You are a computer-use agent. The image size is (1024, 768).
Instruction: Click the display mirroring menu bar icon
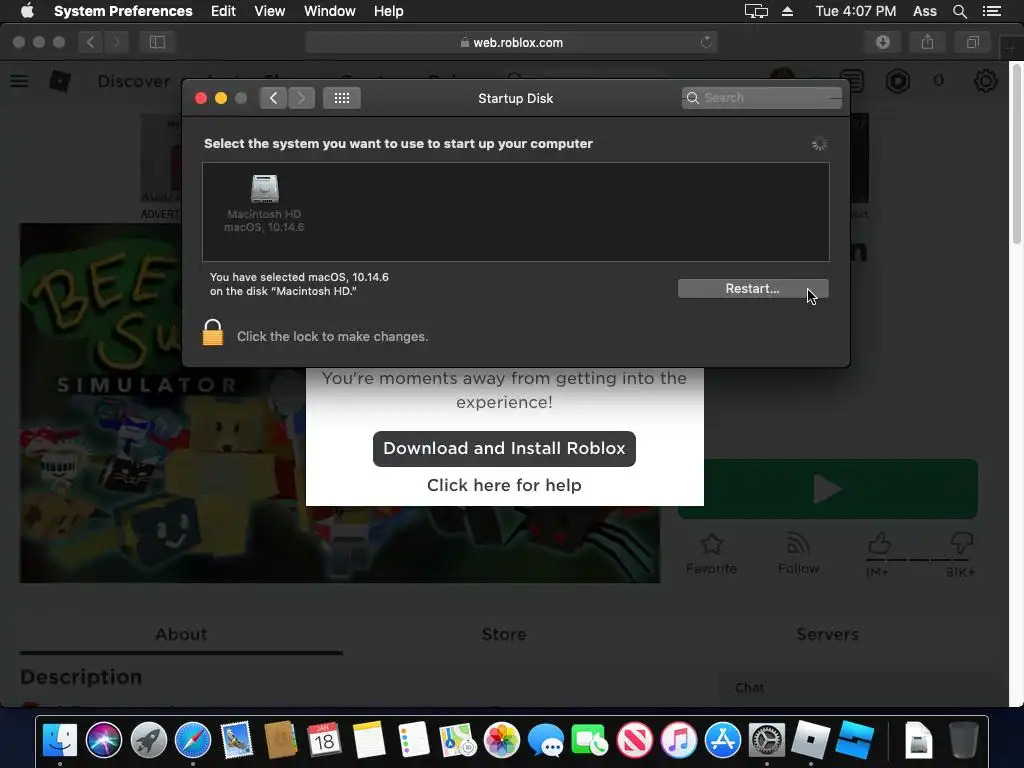pyautogui.click(x=756, y=11)
